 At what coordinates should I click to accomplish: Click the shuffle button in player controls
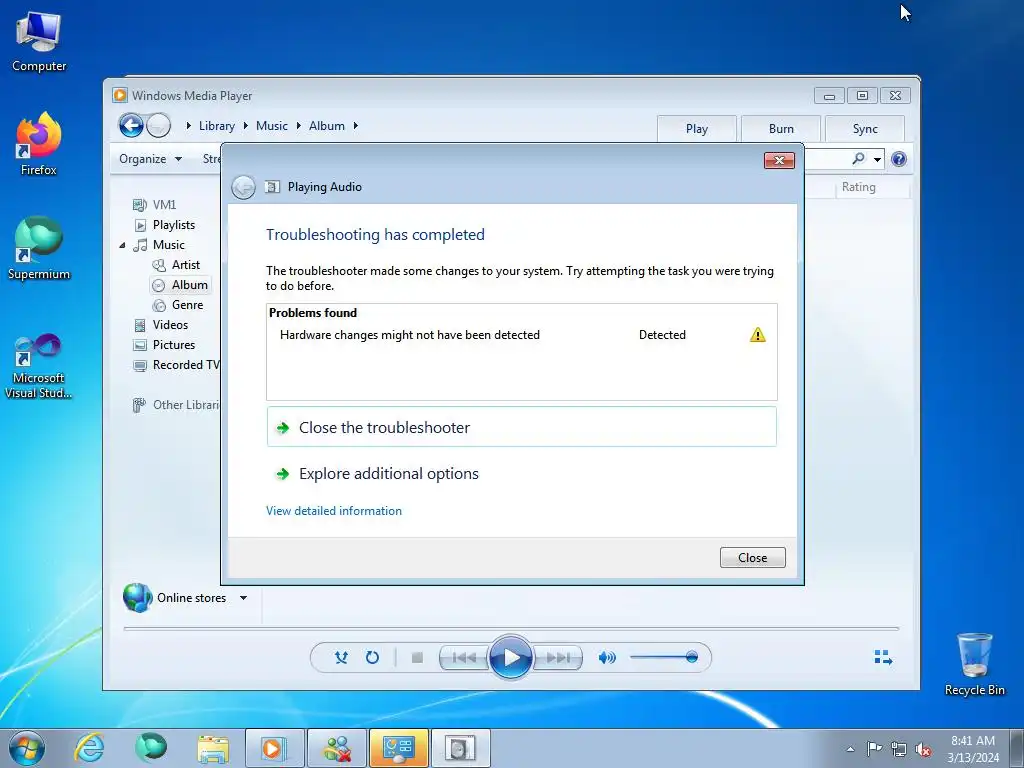click(341, 658)
